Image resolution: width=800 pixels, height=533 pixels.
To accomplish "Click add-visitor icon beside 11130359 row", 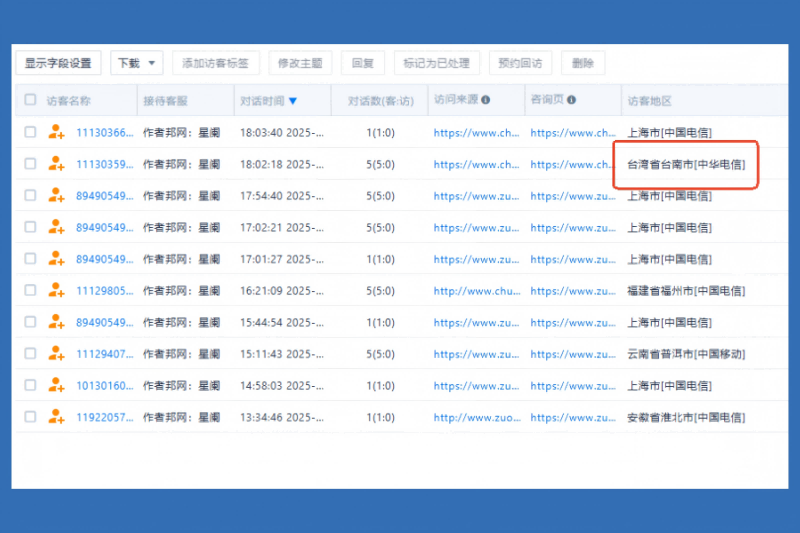I will (x=56, y=164).
